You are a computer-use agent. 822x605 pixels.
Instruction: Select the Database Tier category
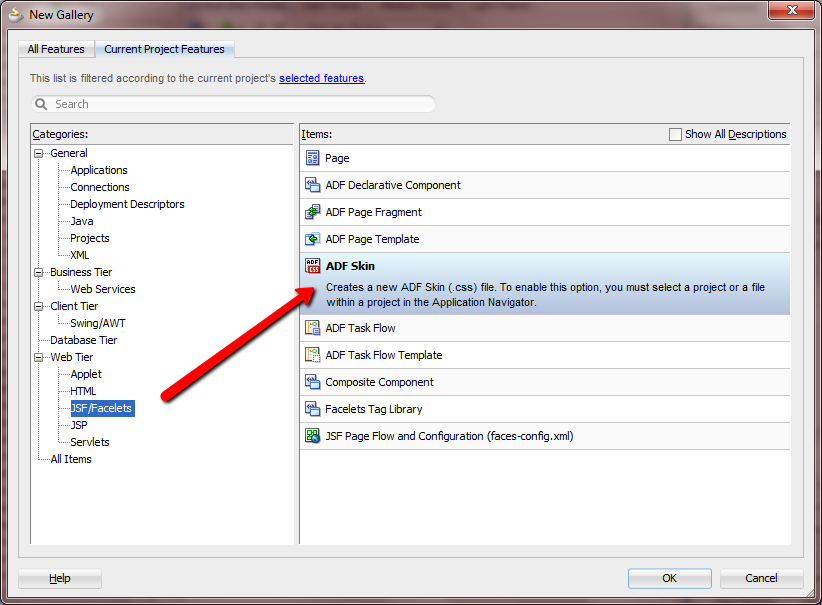tap(84, 340)
